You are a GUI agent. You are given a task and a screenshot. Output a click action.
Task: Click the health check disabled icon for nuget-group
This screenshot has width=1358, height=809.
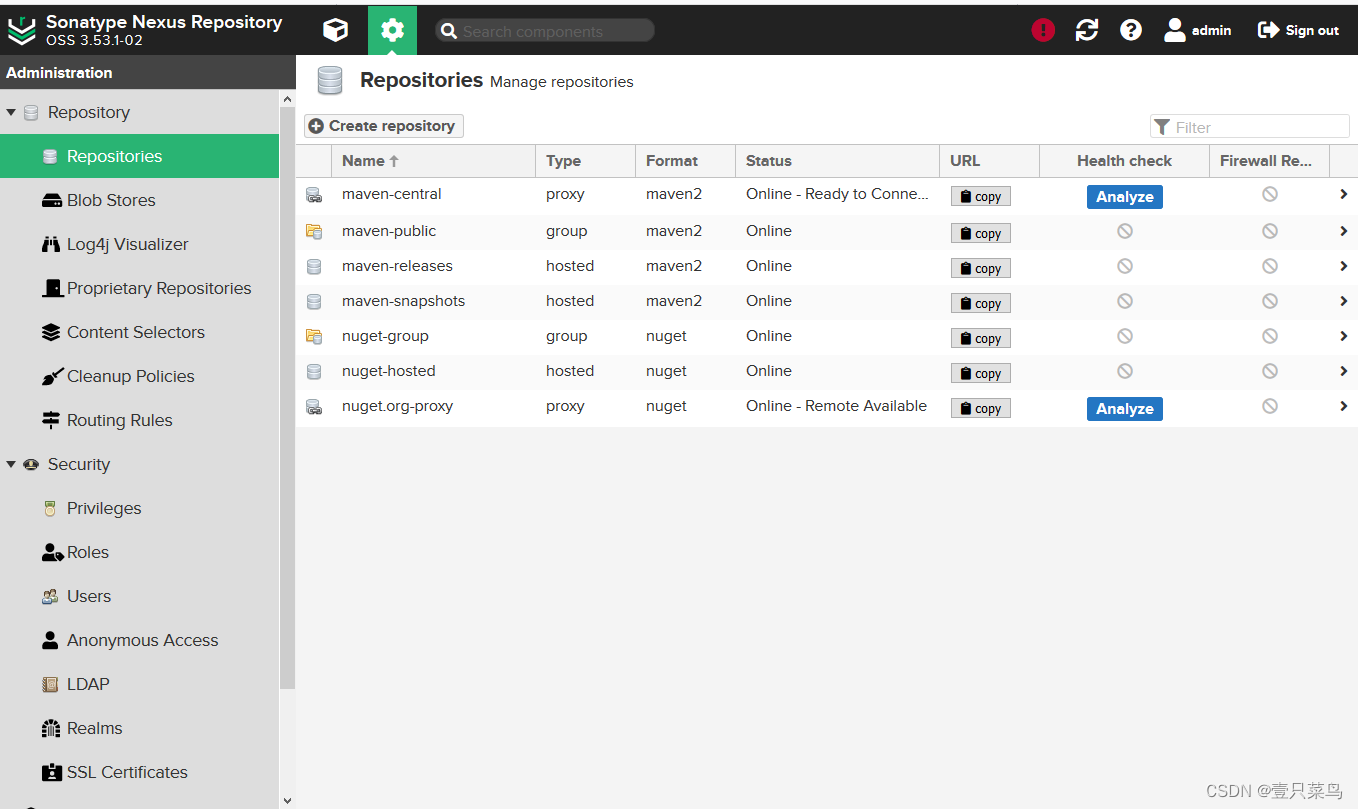pyautogui.click(x=1125, y=336)
